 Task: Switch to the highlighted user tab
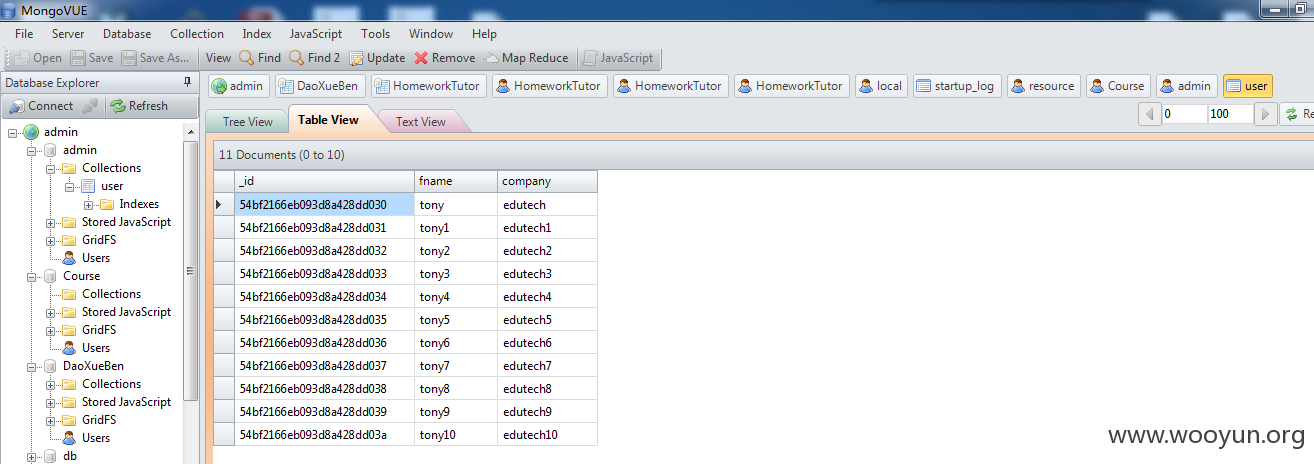pos(1247,86)
